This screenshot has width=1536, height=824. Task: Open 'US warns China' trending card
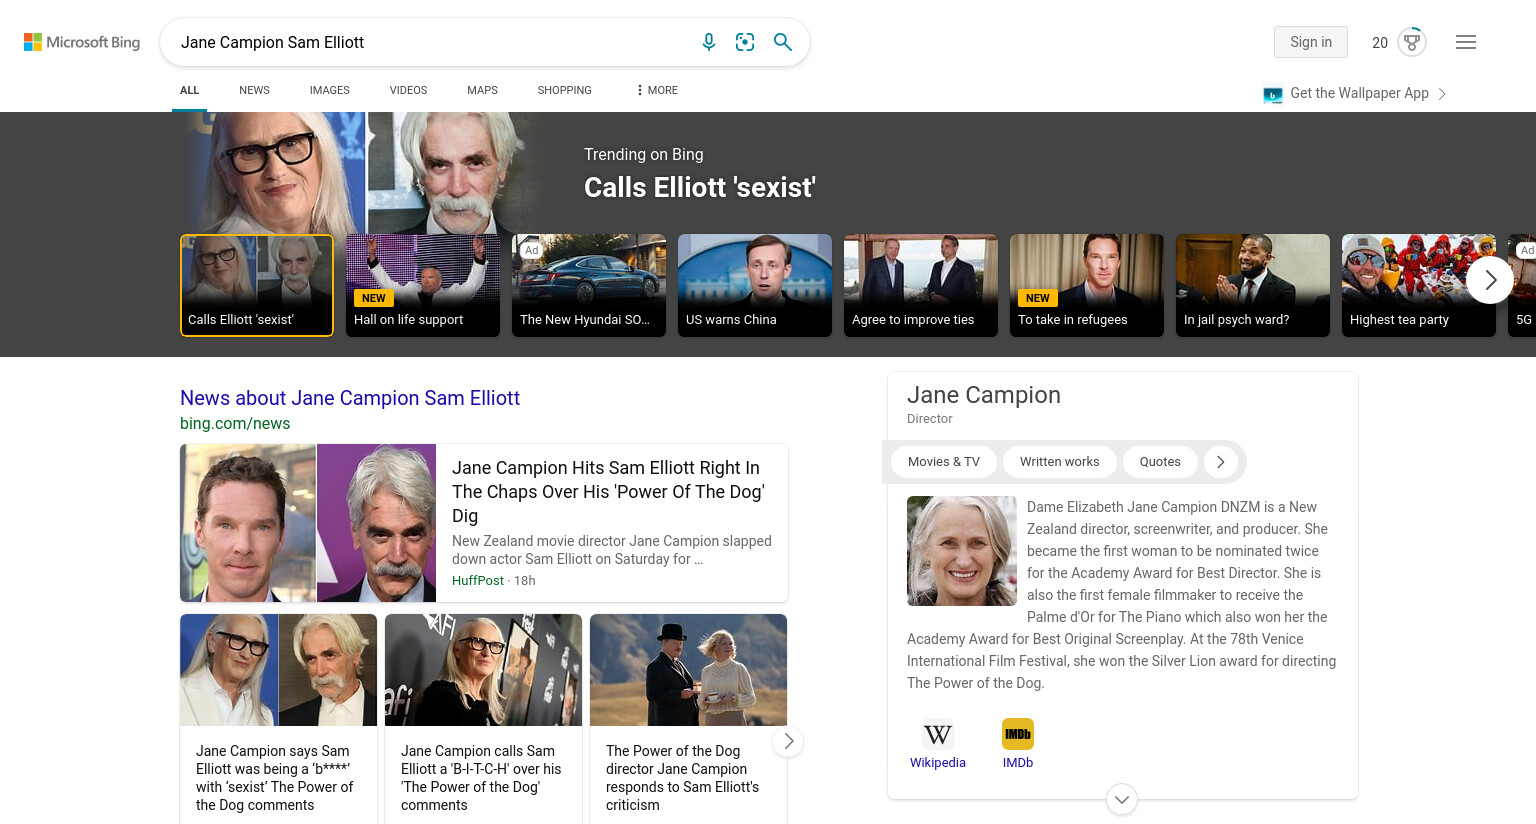coord(755,285)
